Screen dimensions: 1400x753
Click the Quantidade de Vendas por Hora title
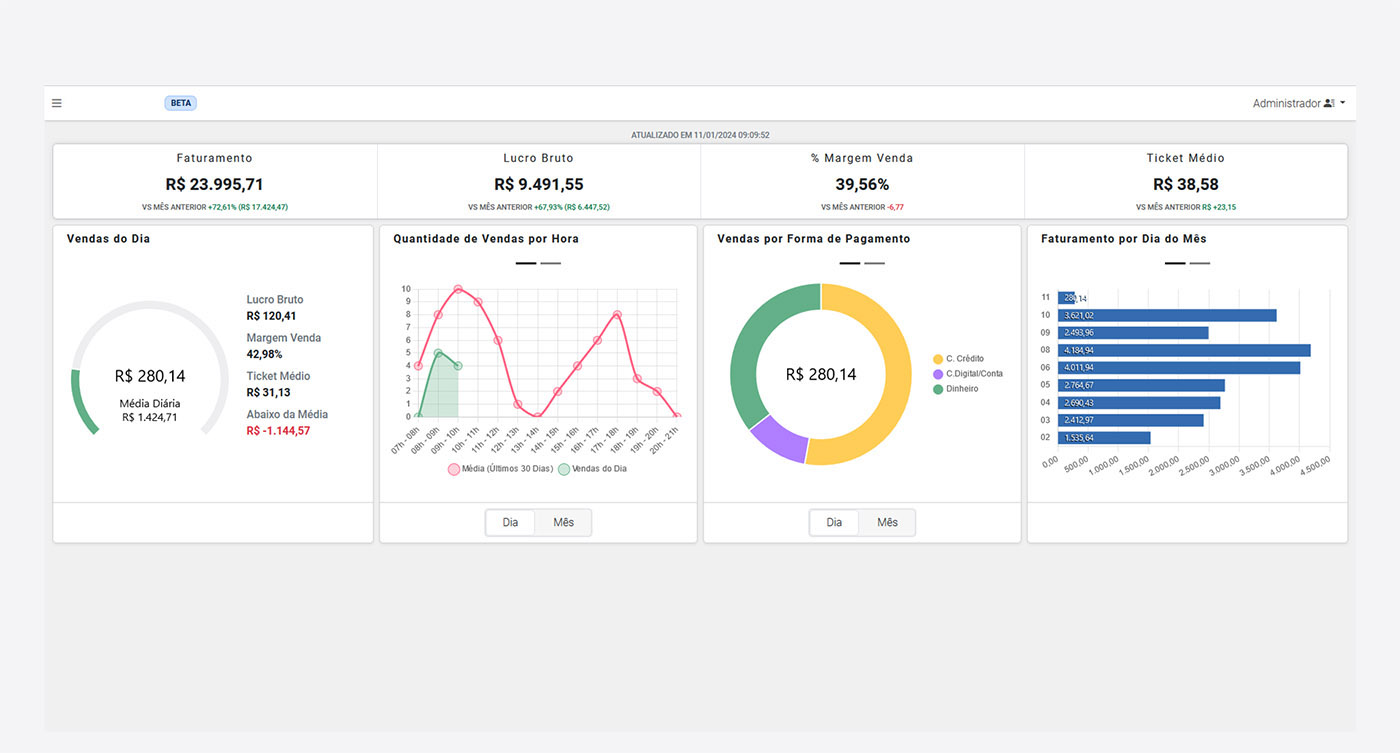486,239
